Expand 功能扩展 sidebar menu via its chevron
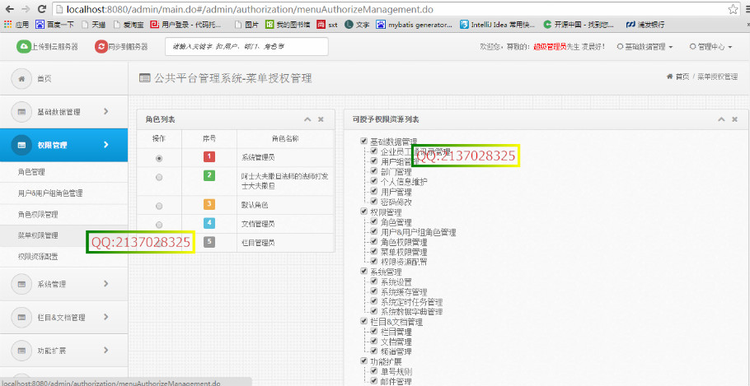This screenshot has width=750, height=386. tap(106, 351)
